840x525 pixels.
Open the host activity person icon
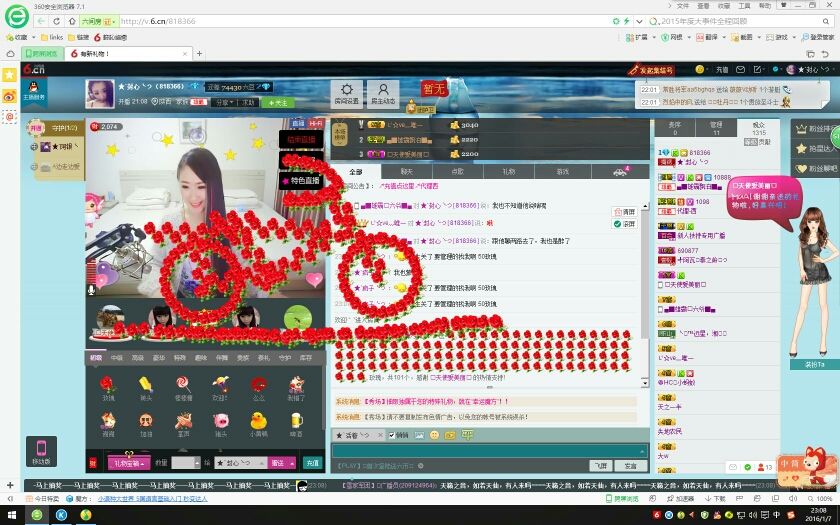383,94
